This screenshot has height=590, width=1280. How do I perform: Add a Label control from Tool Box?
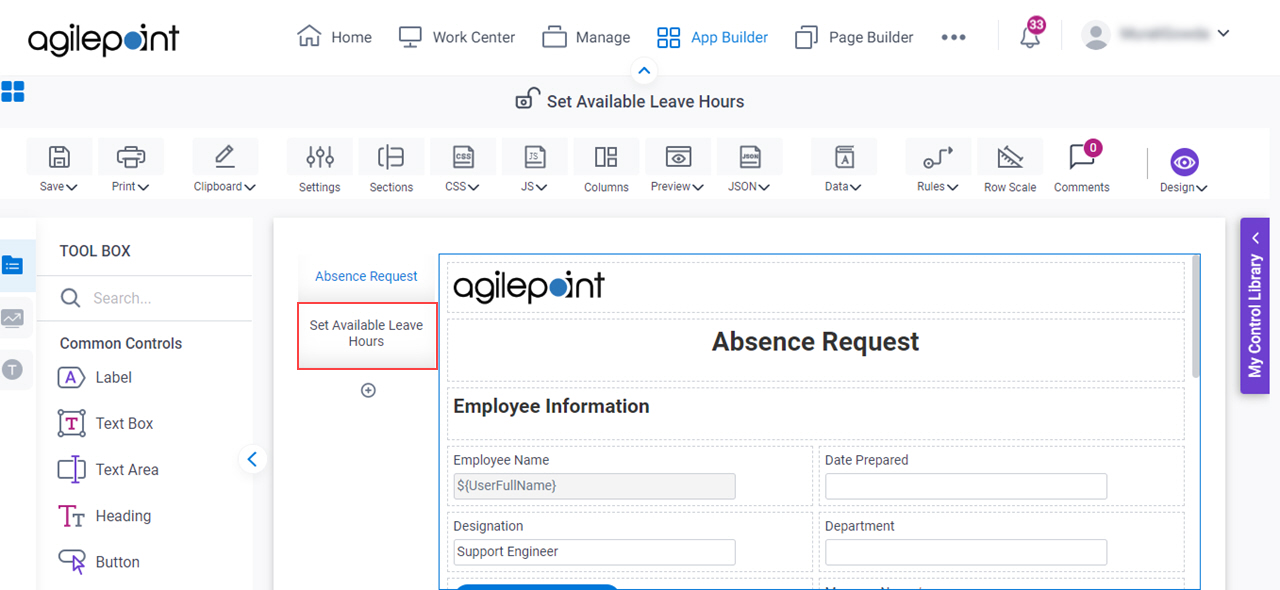coord(95,377)
